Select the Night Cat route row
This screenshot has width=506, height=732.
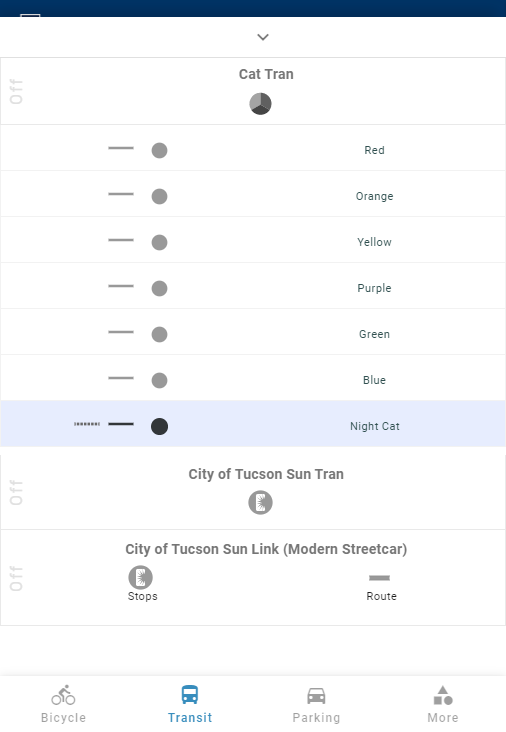click(x=253, y=424)
